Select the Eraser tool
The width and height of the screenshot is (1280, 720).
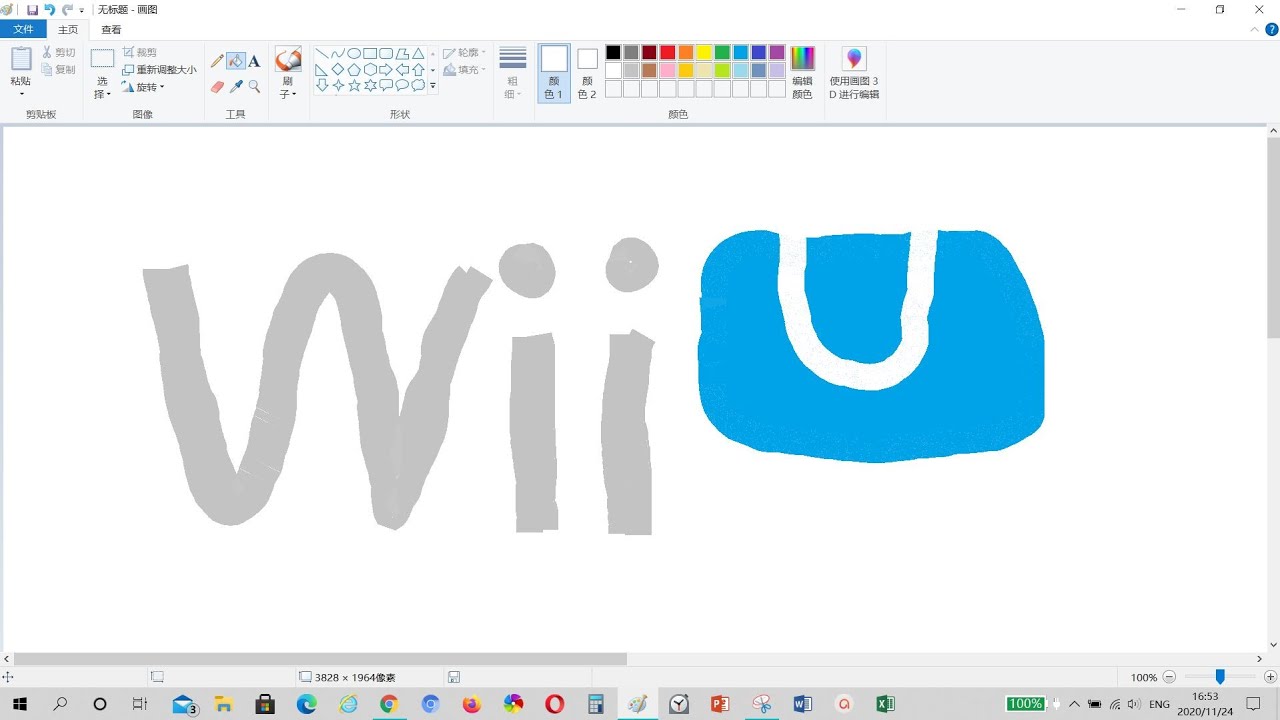click(x=217, y=87)
